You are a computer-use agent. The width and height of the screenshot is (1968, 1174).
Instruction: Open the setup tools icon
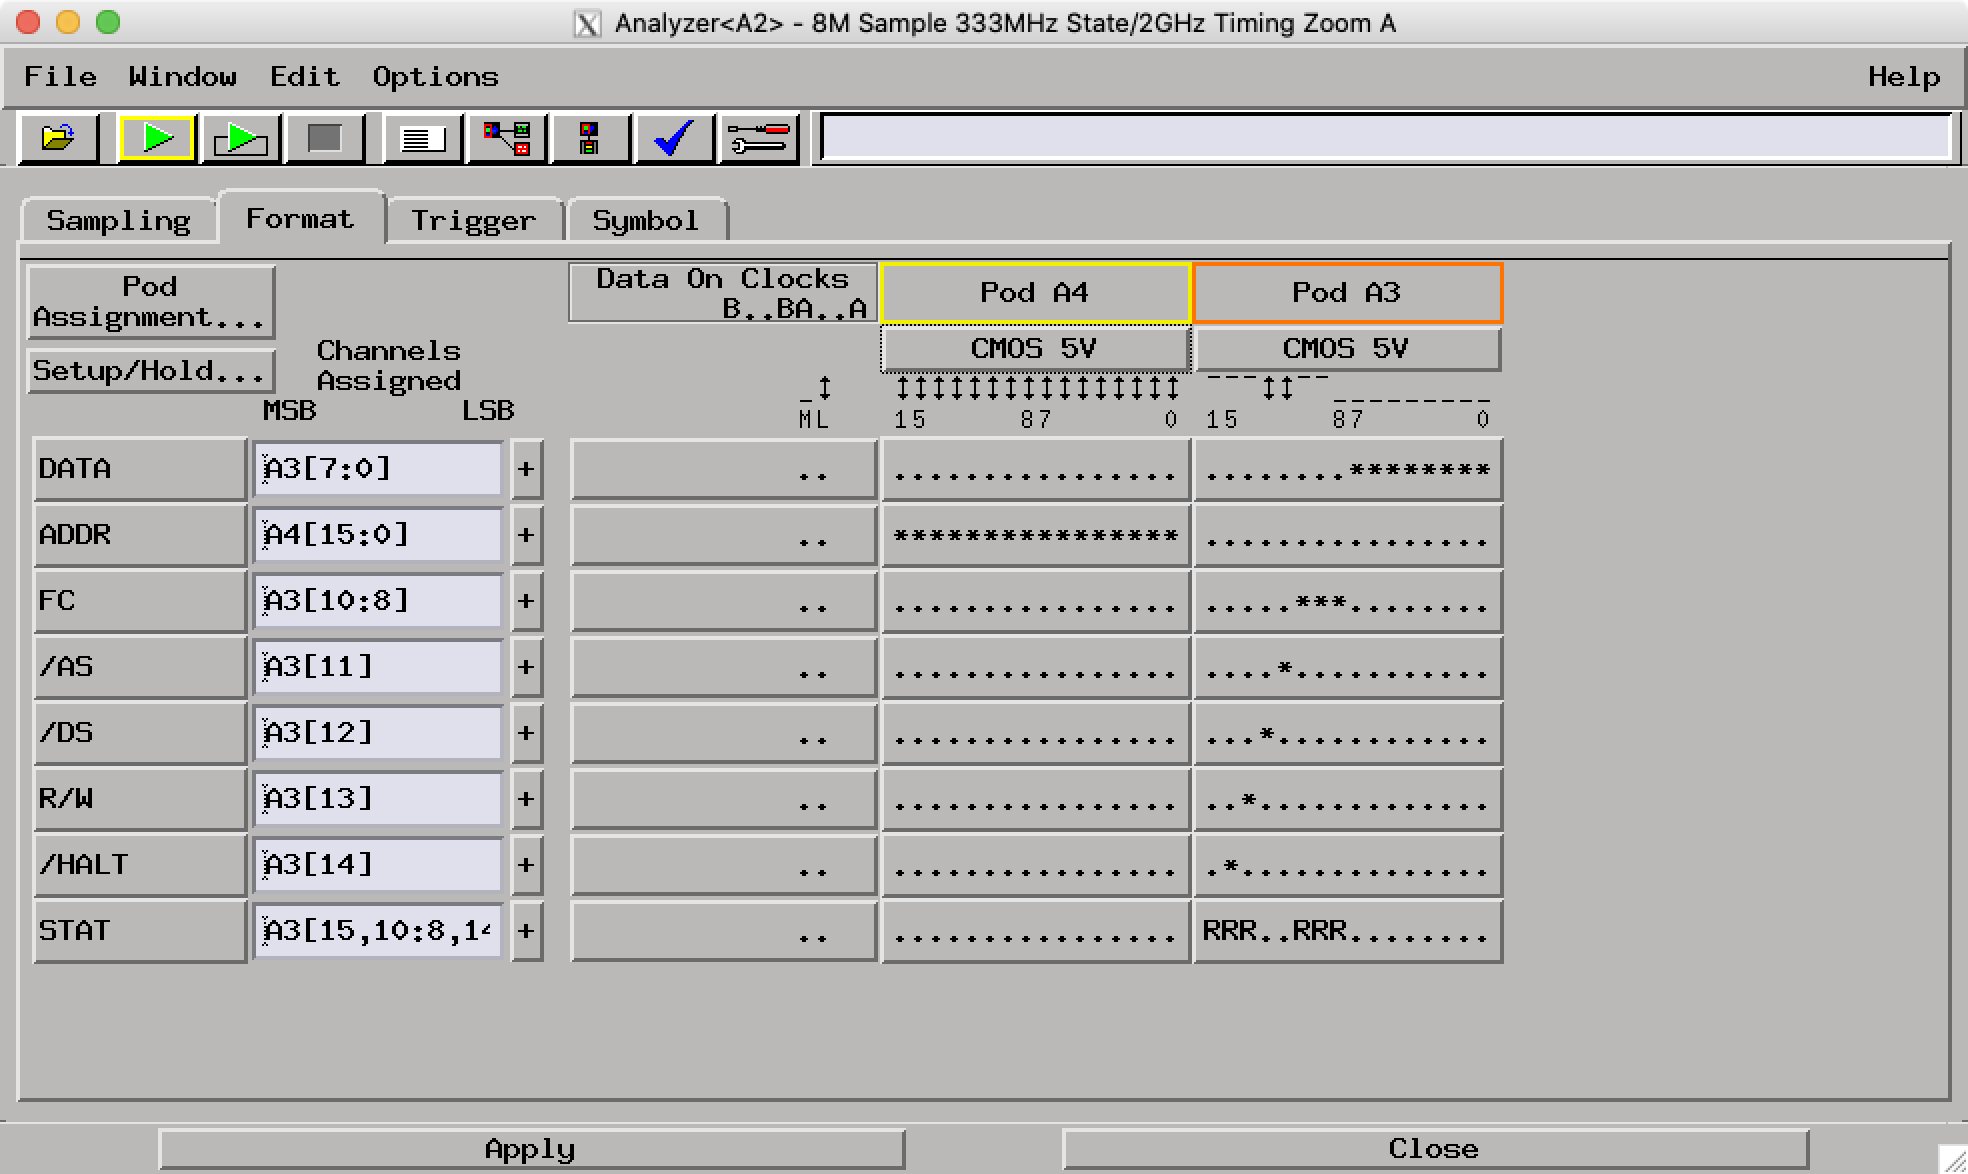click(x=757, y=139)
